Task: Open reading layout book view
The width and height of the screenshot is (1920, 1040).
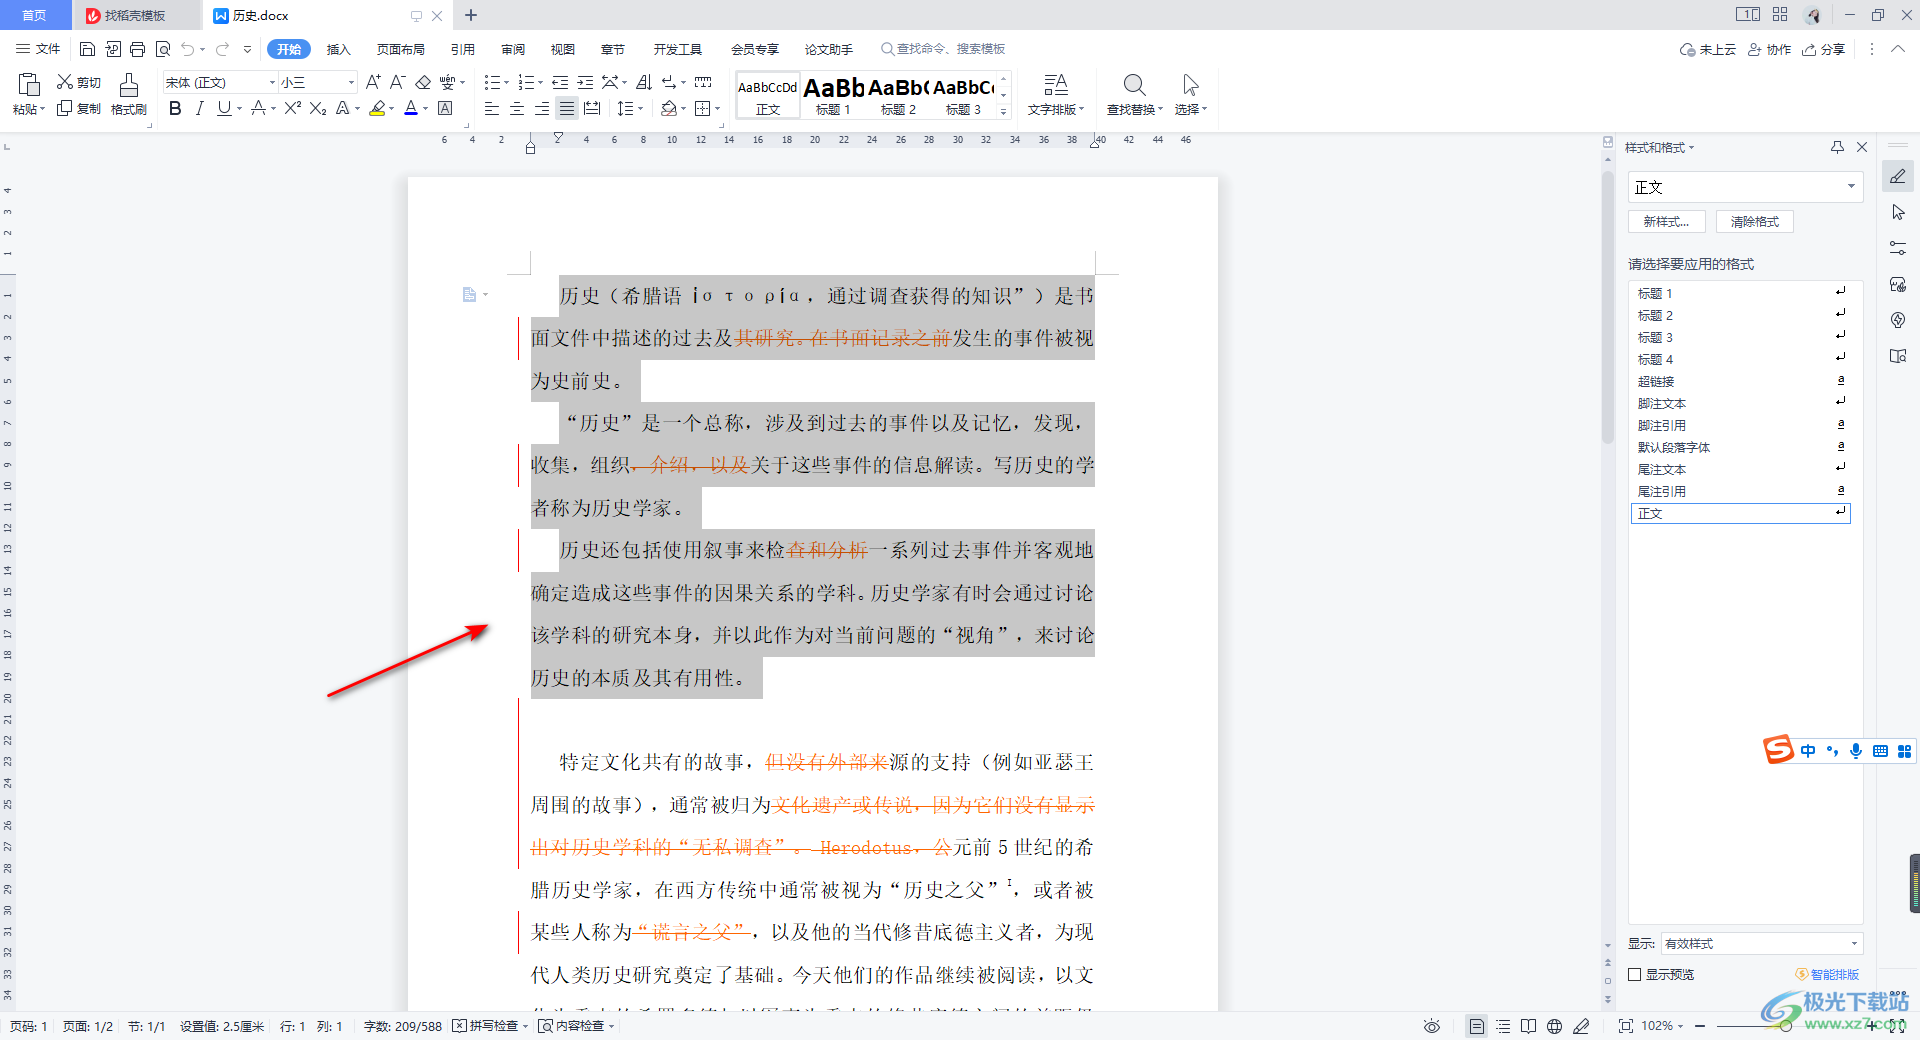Action: (1528, 1026)
